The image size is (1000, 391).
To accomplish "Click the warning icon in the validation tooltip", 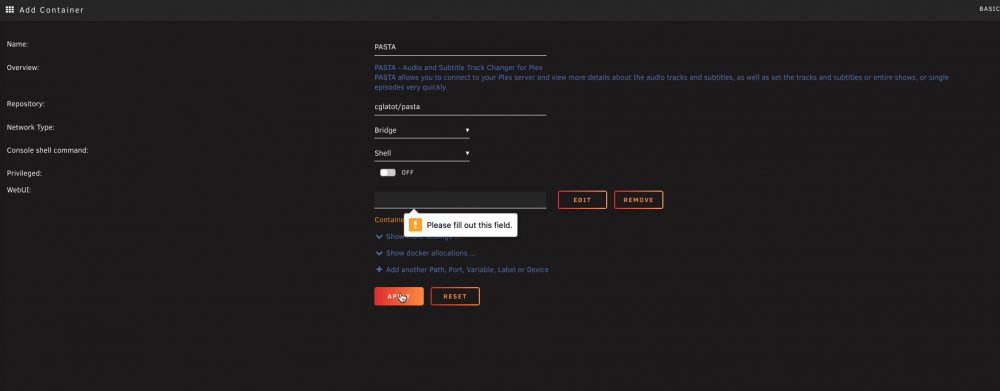I will point(415,225).
